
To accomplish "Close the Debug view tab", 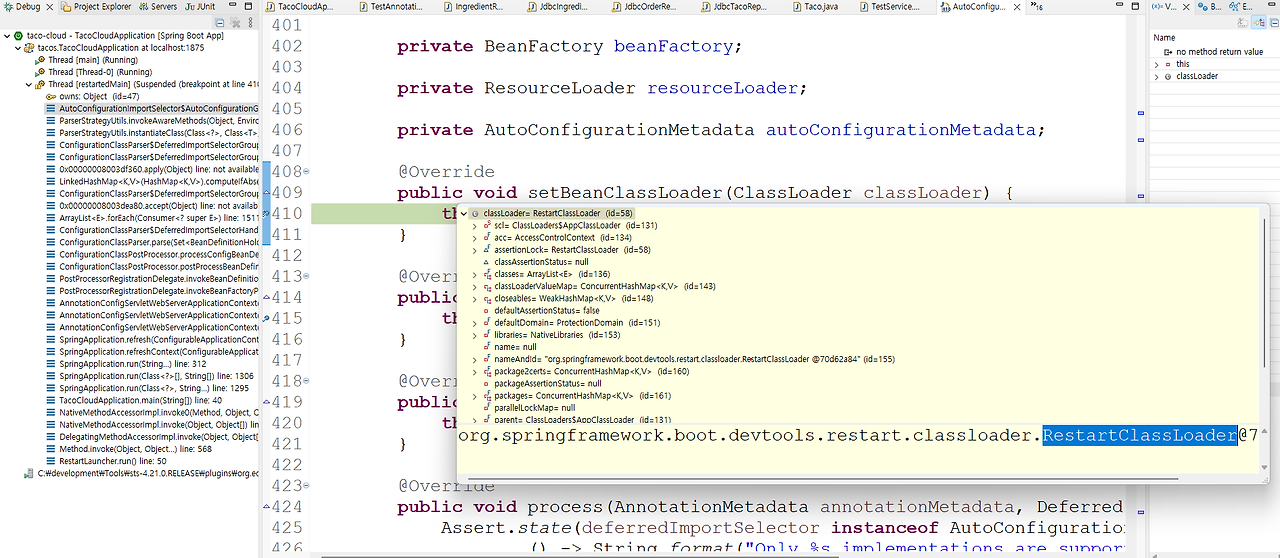I will click(x=50, y=6).
